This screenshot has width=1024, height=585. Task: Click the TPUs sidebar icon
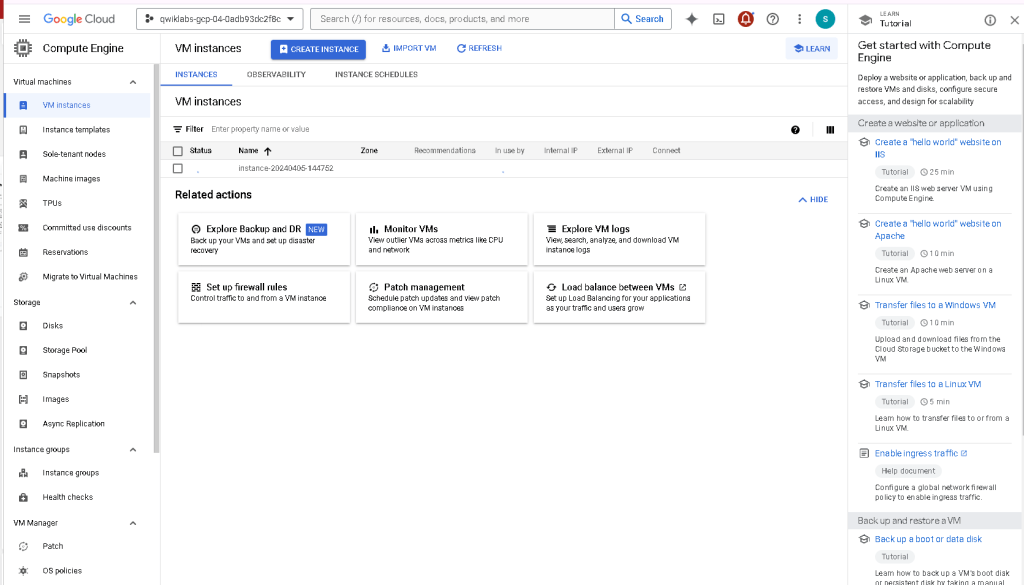coord(24,203)
